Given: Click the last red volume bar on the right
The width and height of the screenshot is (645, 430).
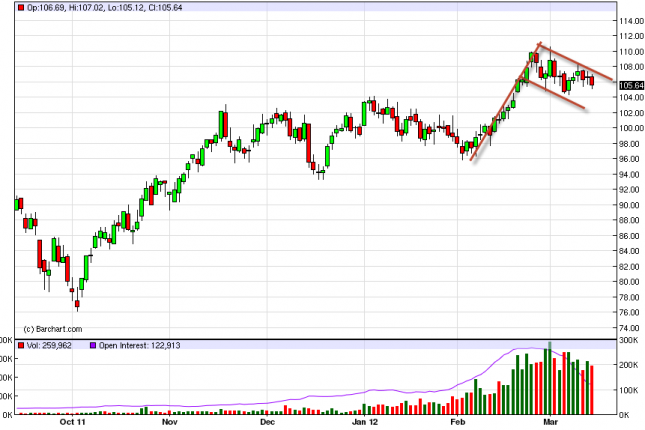Looking at the screenshot, I should (x=592, y=390).
